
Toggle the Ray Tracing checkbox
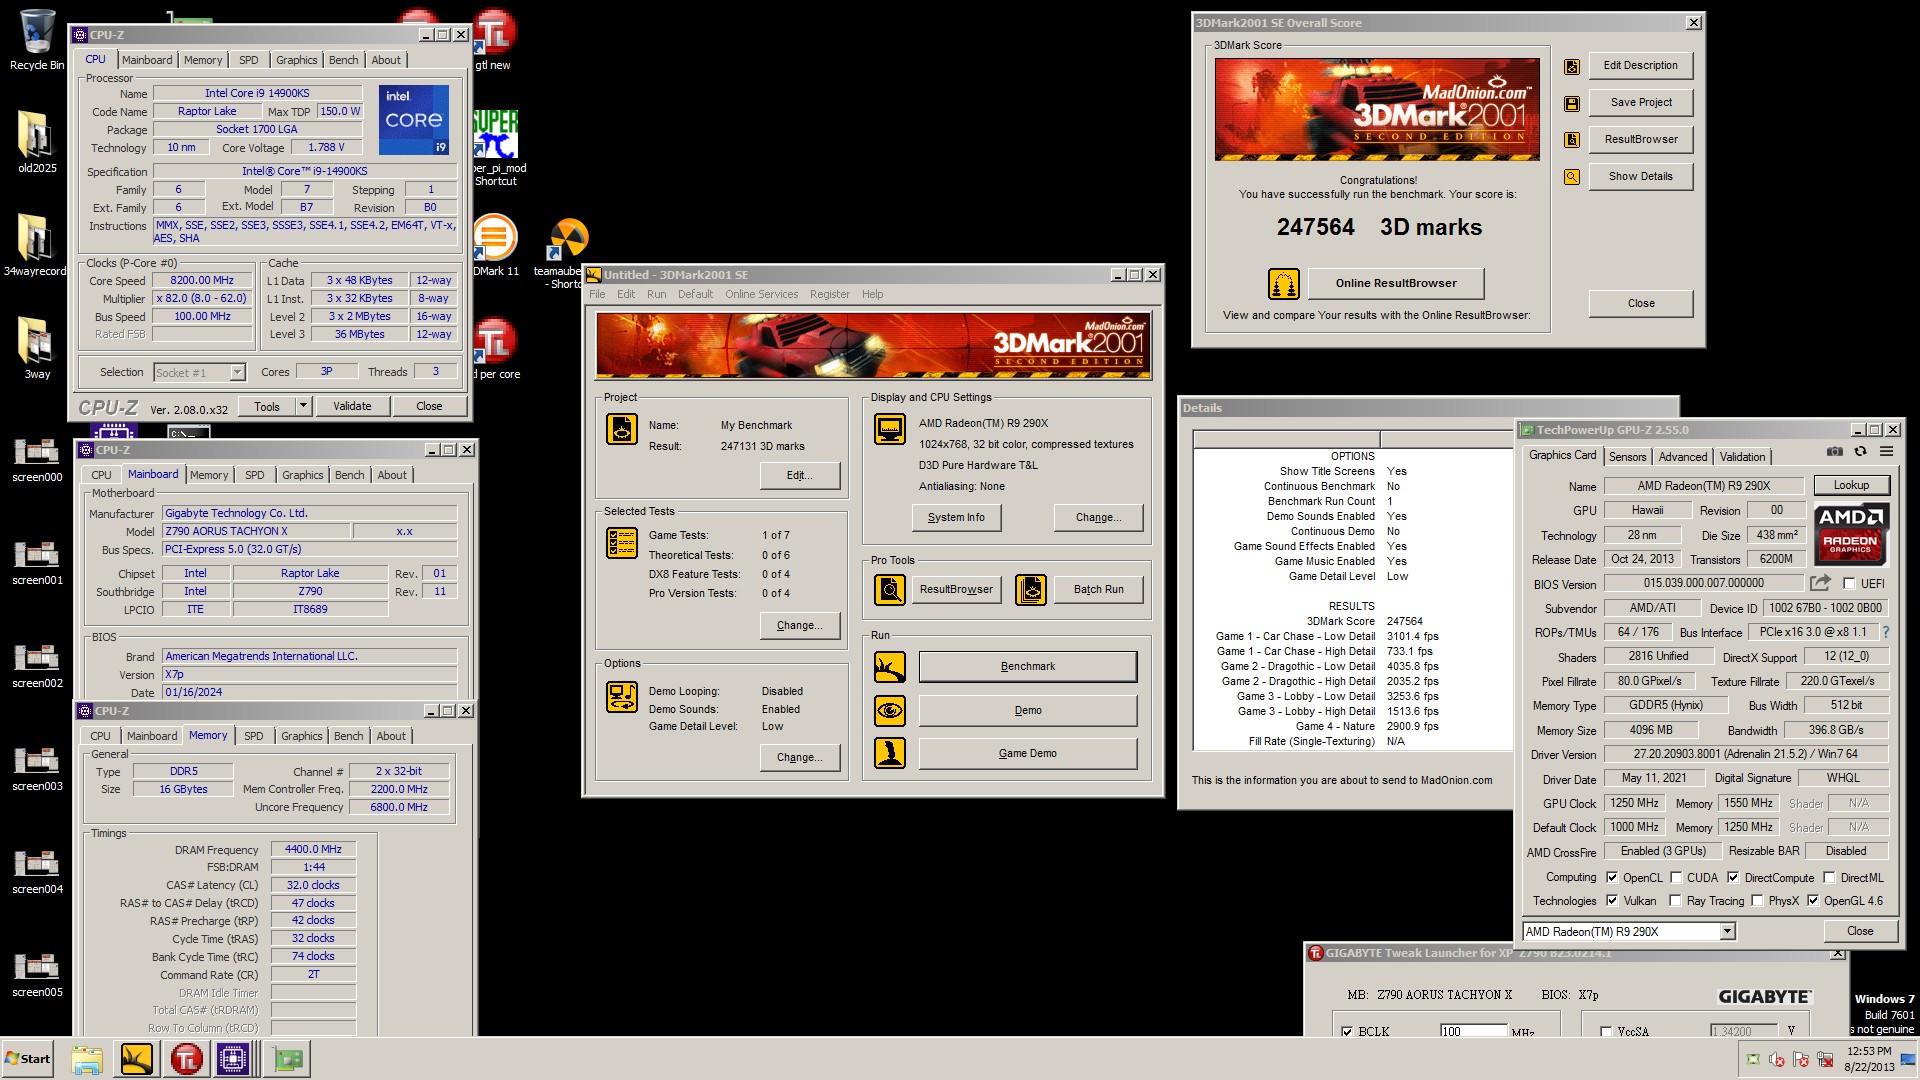(x=1676, y=901)
